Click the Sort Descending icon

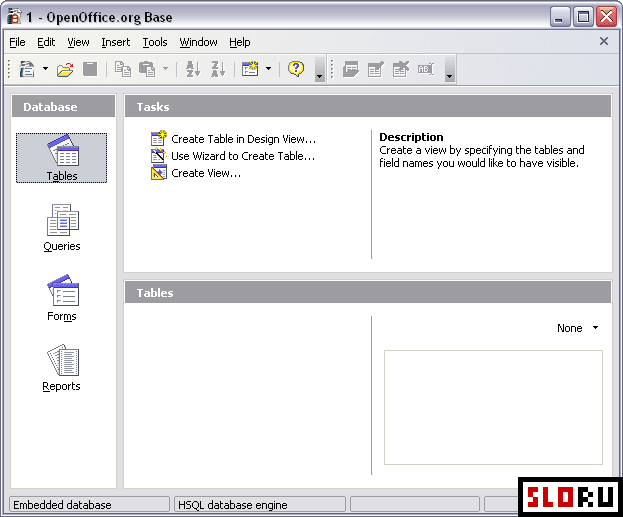click(218, 69)
